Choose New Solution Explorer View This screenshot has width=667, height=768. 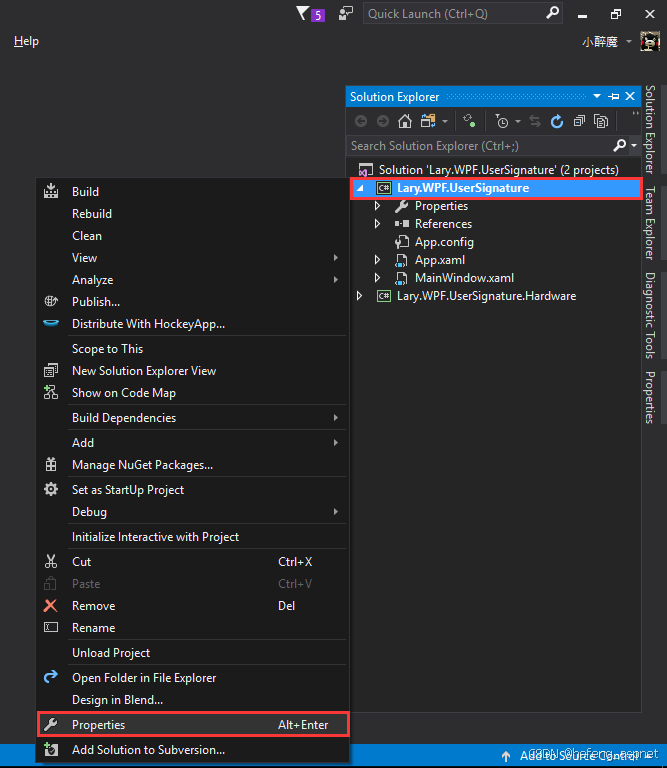pos(192,371)
